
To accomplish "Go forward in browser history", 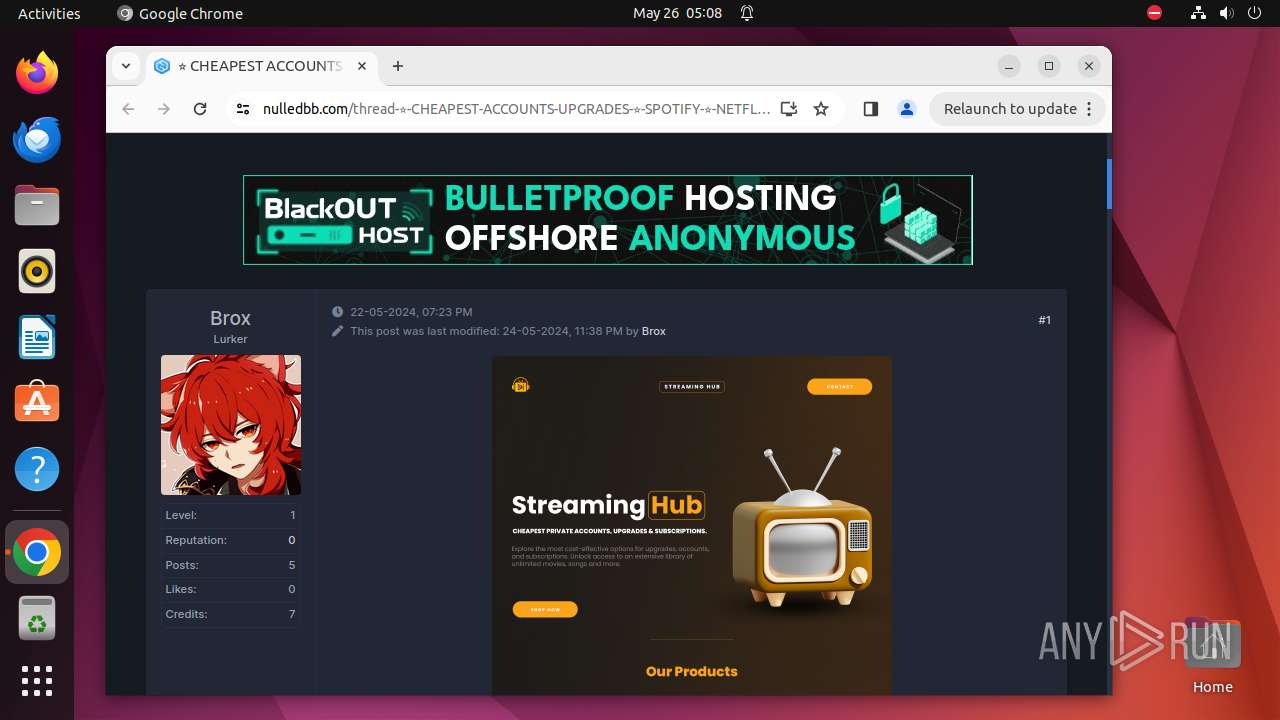I will [x=164, y=109].
